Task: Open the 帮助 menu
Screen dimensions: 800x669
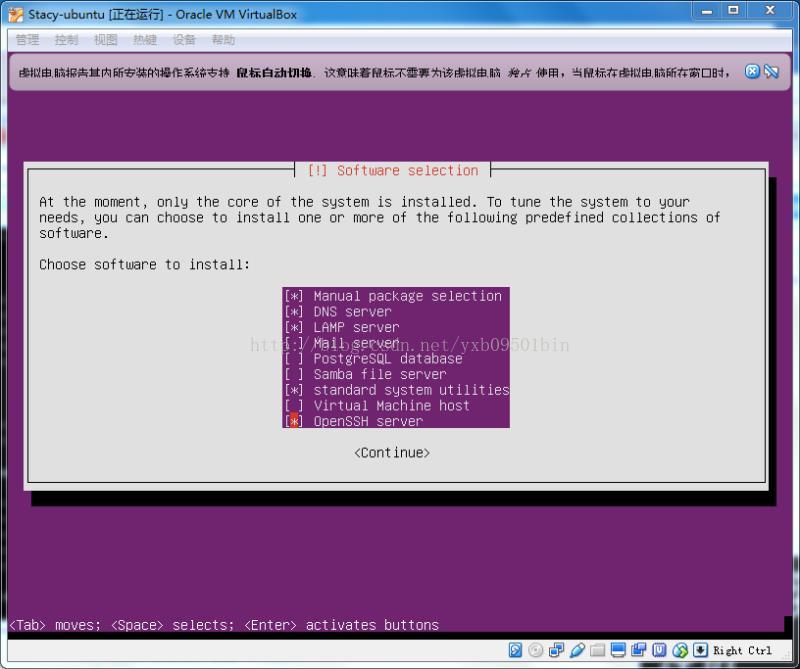Action: (223, 39)
